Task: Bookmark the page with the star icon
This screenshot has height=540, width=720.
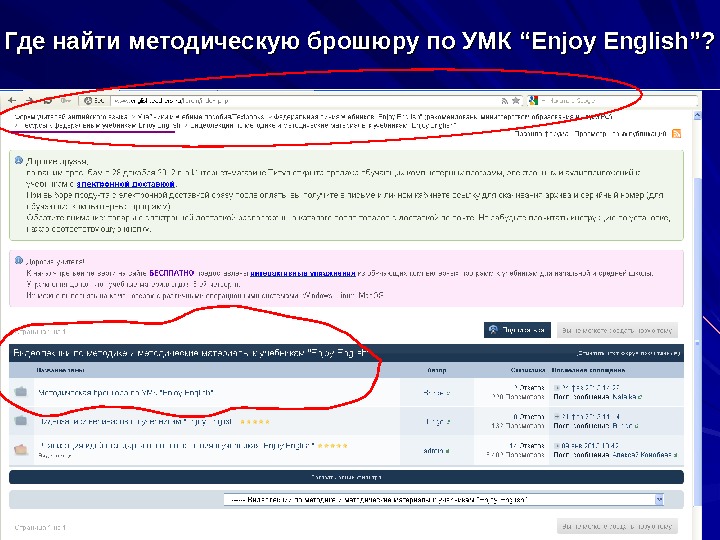Action: point(516,100)
